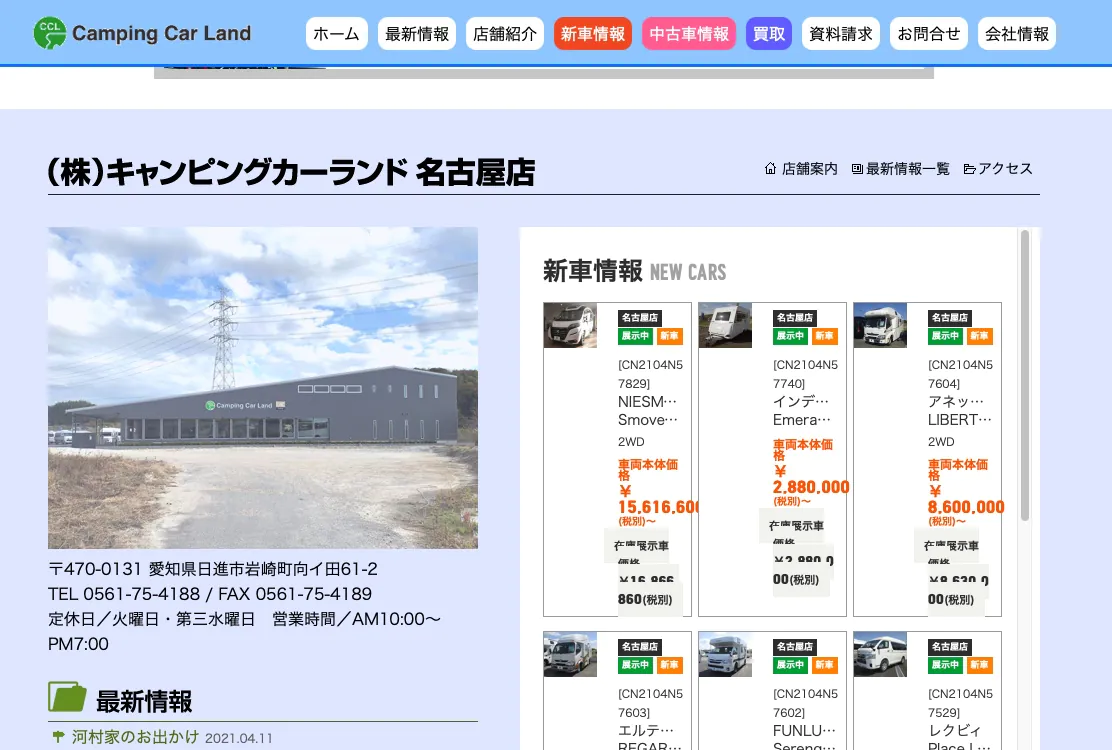Click the Camping Car Land logo

pyautogui.click(x=142, y=33)
